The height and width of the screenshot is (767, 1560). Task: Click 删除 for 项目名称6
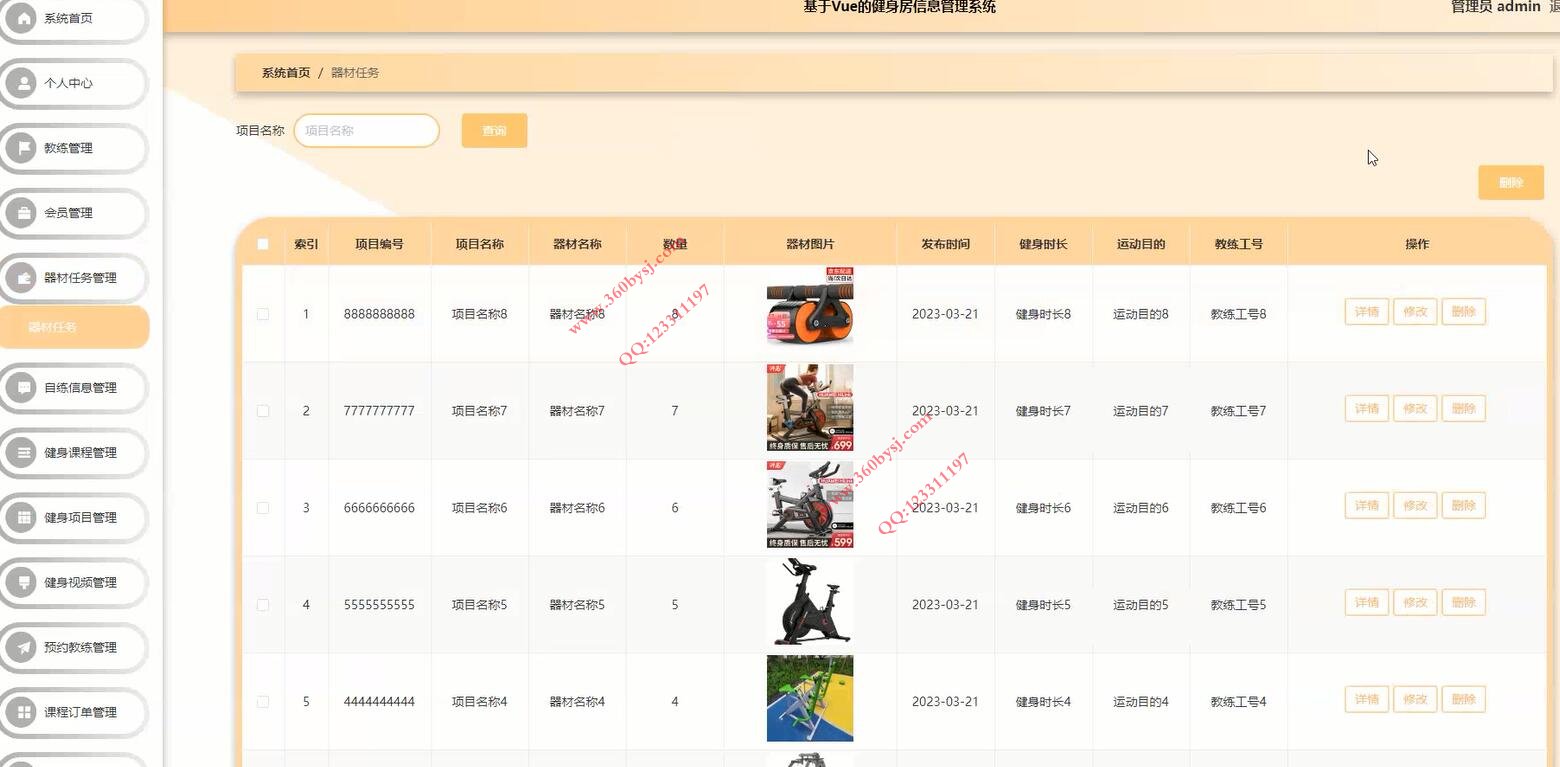coord(1463,506)
